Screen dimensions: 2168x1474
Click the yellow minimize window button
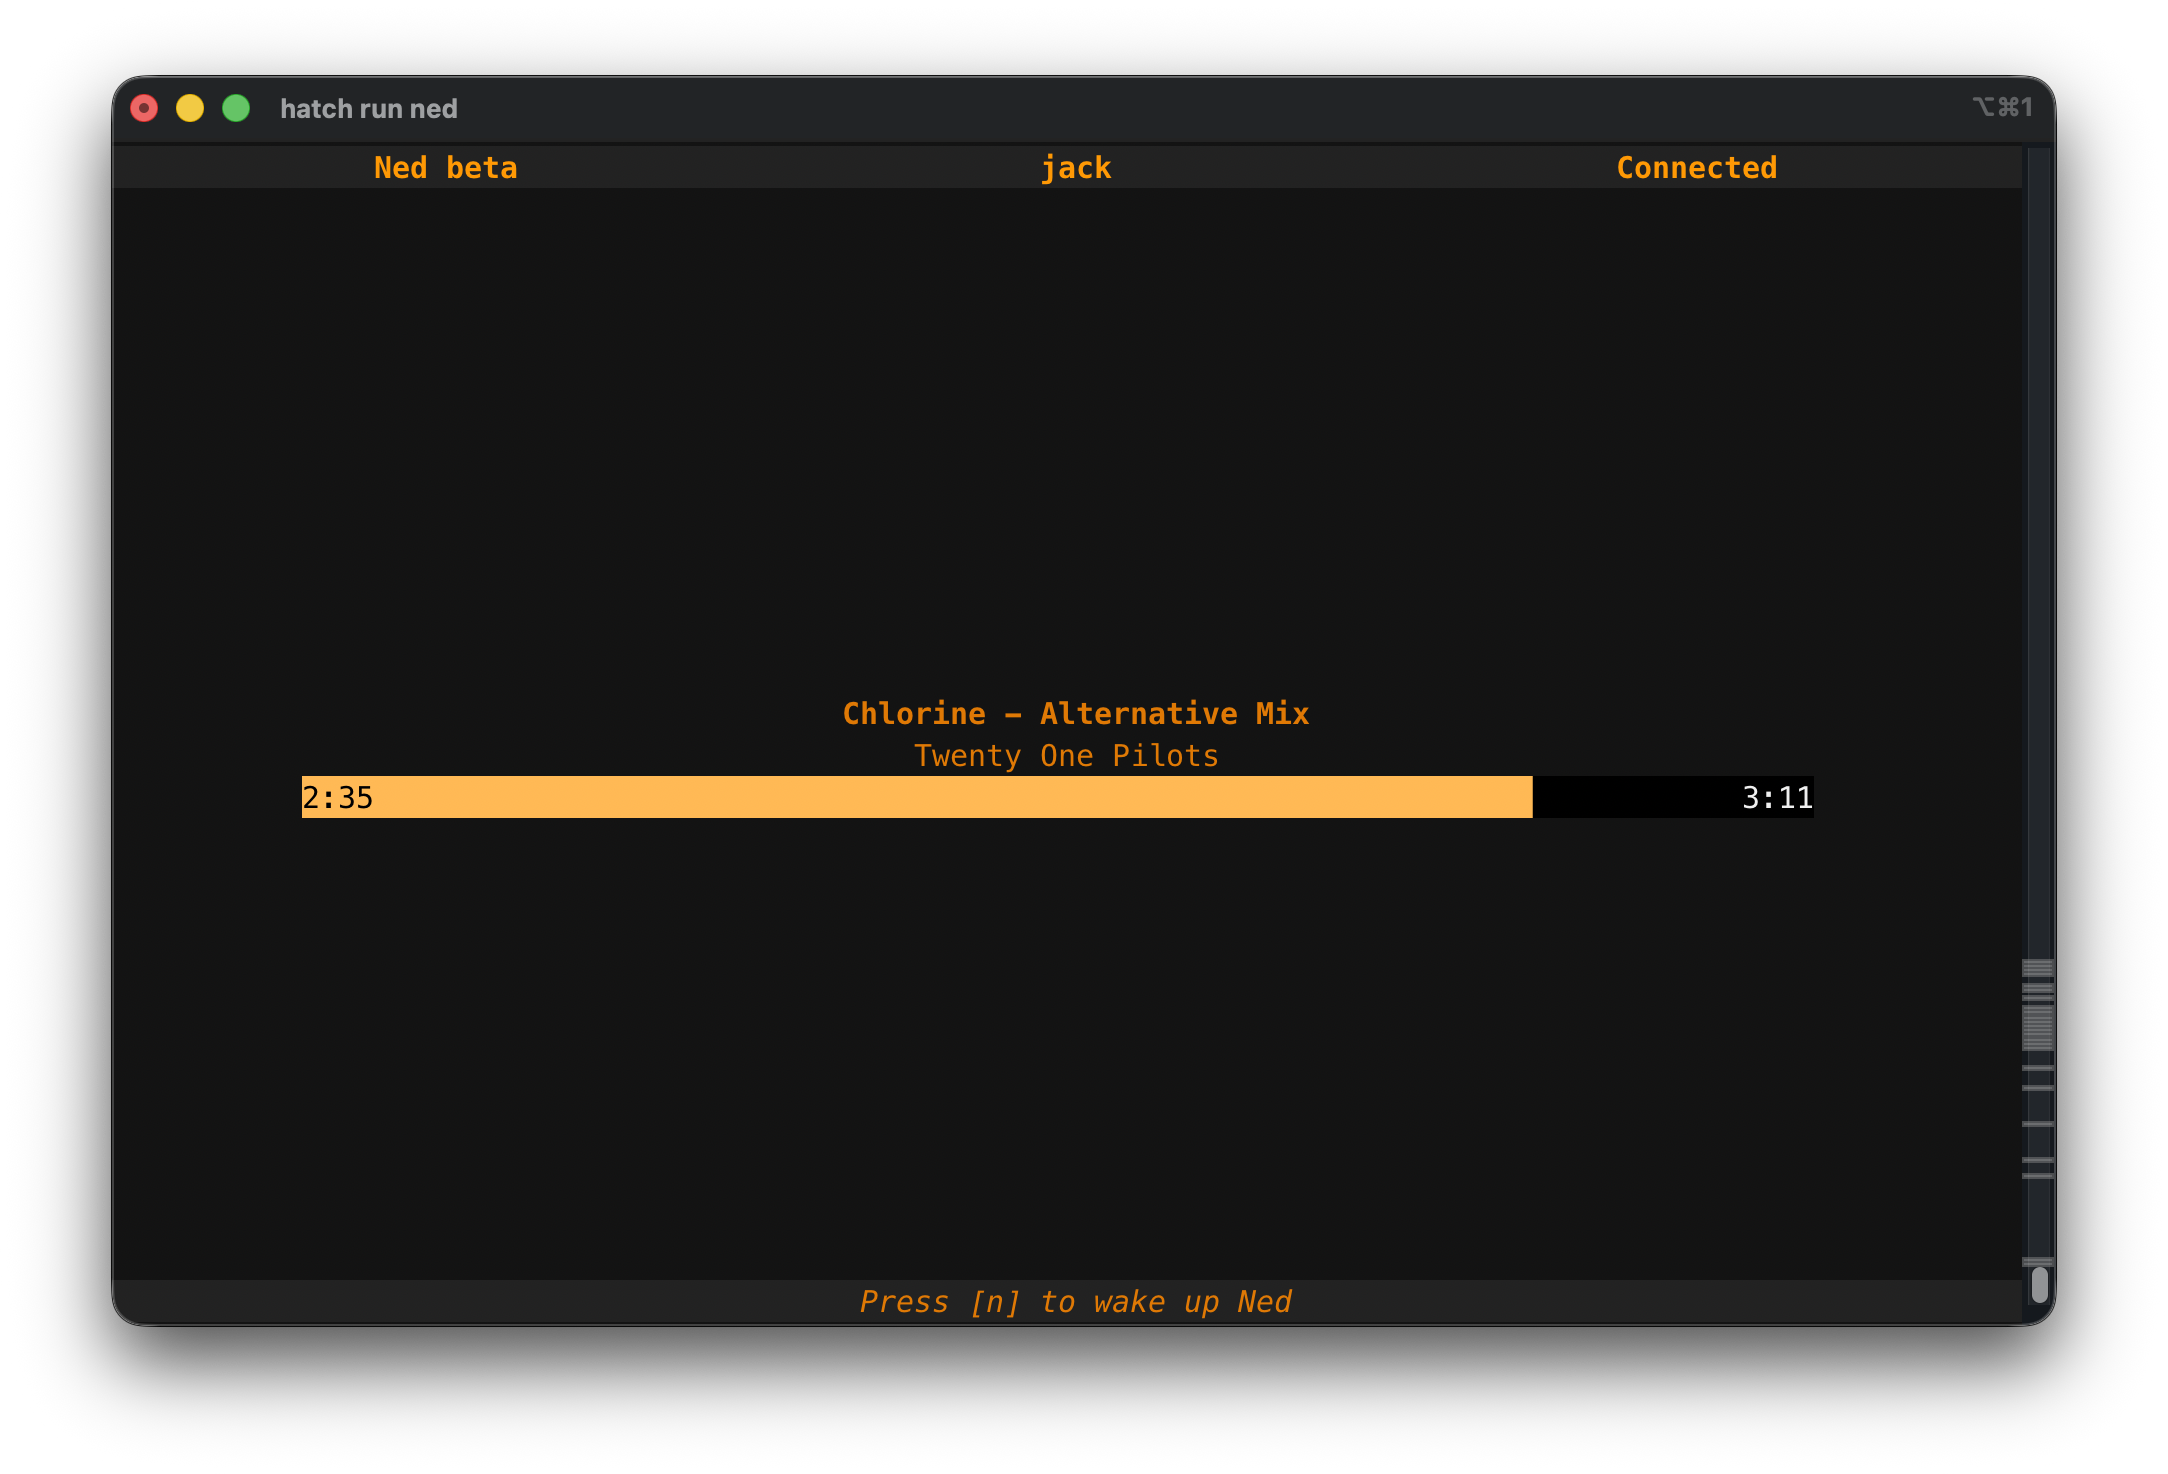point(190,108)
